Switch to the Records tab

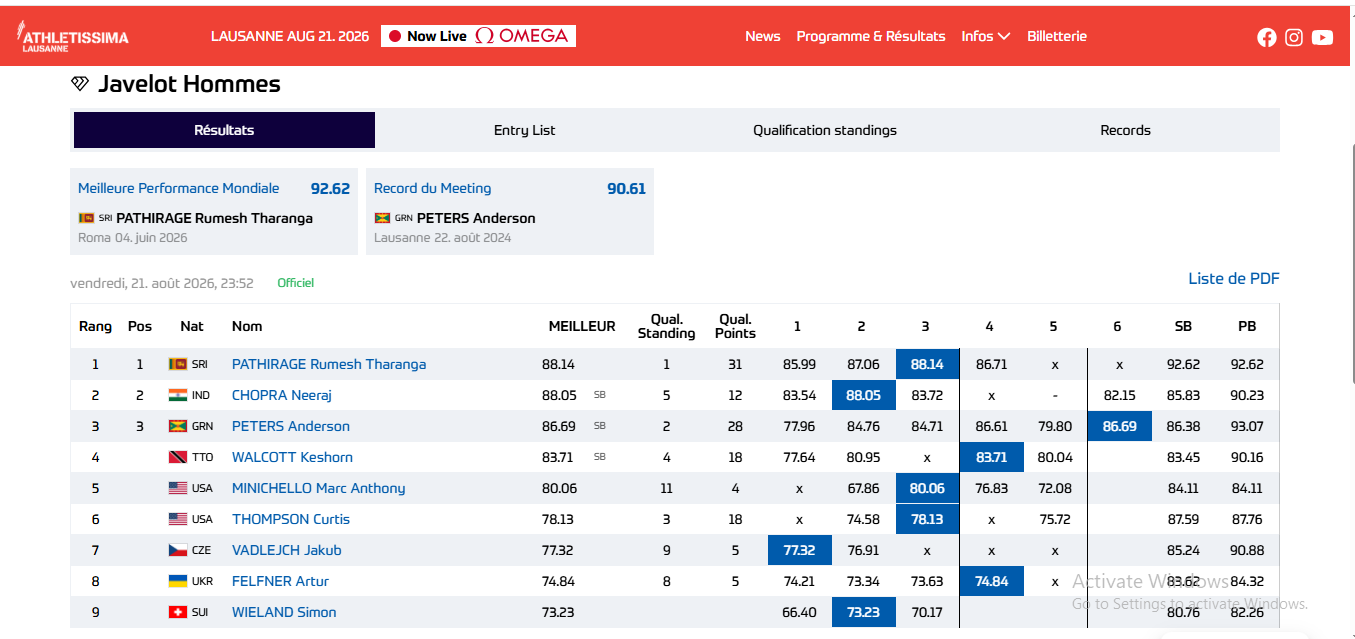coord(1126,130)
